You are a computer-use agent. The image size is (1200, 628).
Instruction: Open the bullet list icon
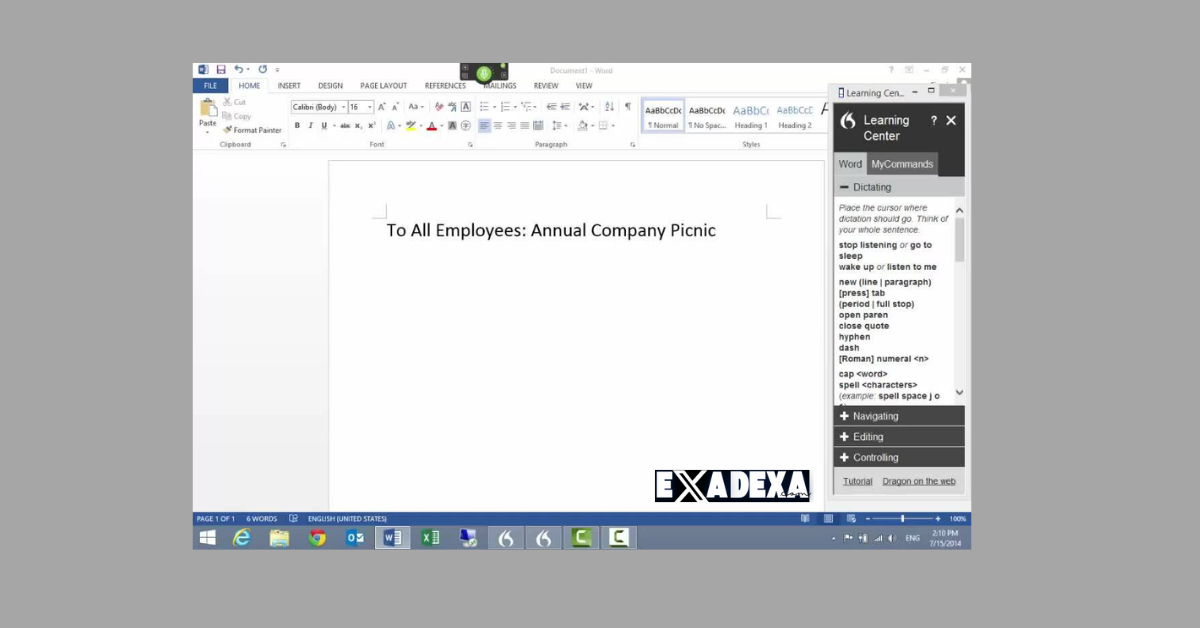pos(485,106)
